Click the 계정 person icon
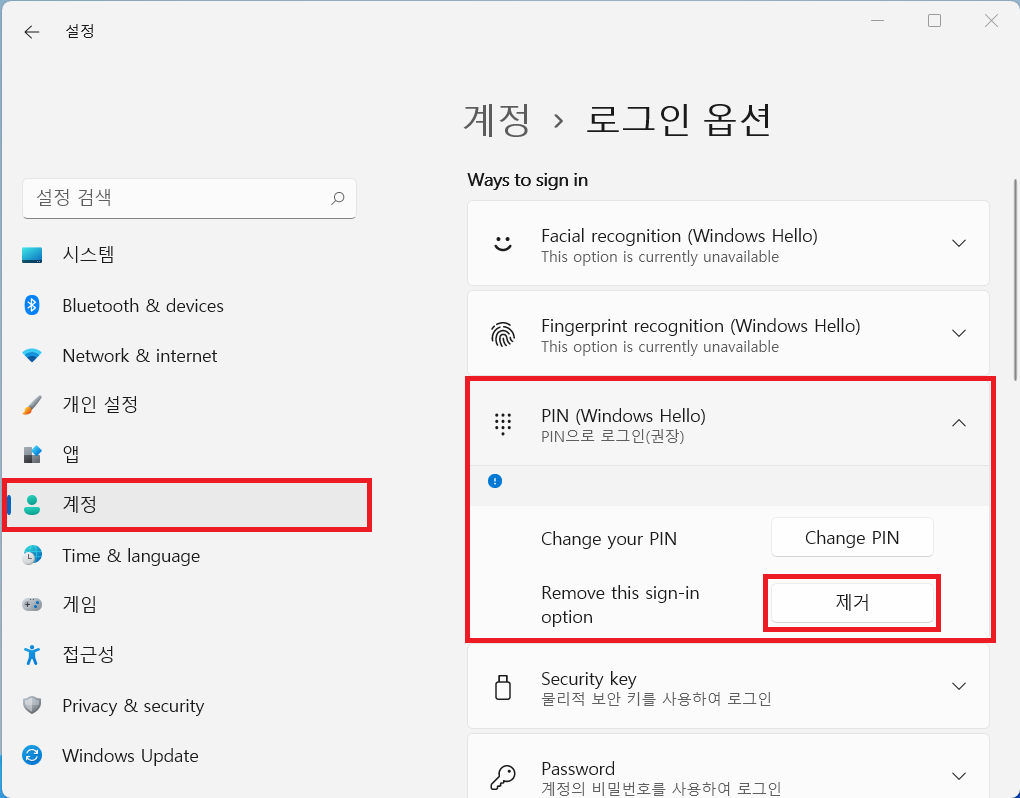 pos(32,504)
